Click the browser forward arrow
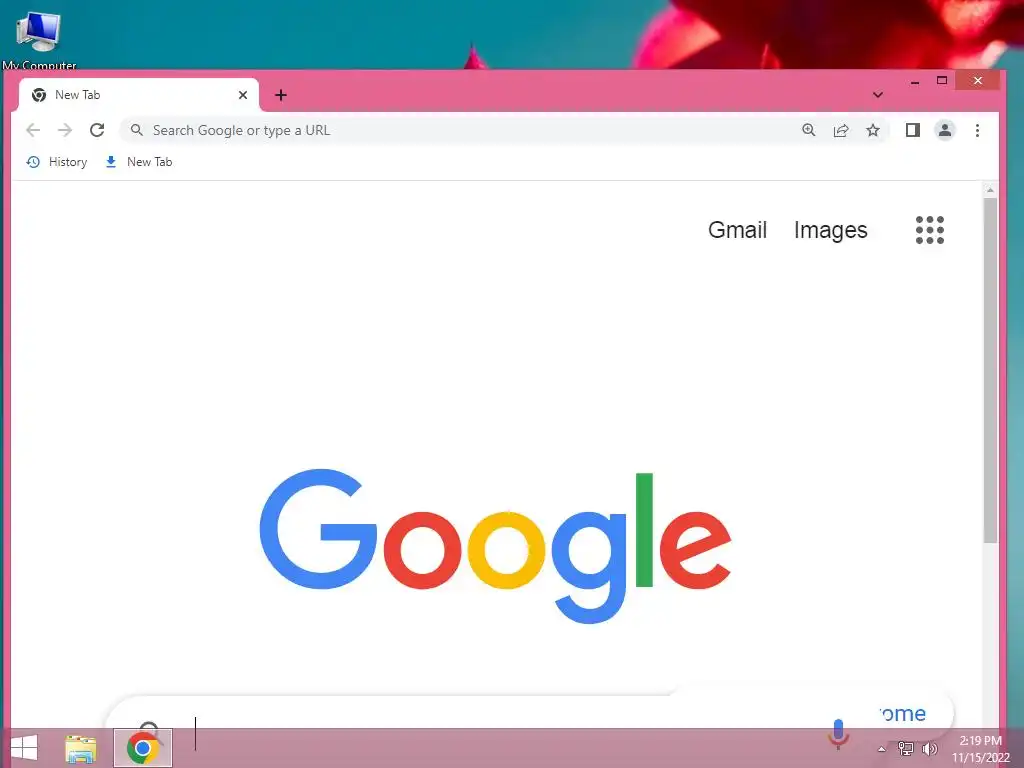1024x768 pixels. click(x=65, y=130)
